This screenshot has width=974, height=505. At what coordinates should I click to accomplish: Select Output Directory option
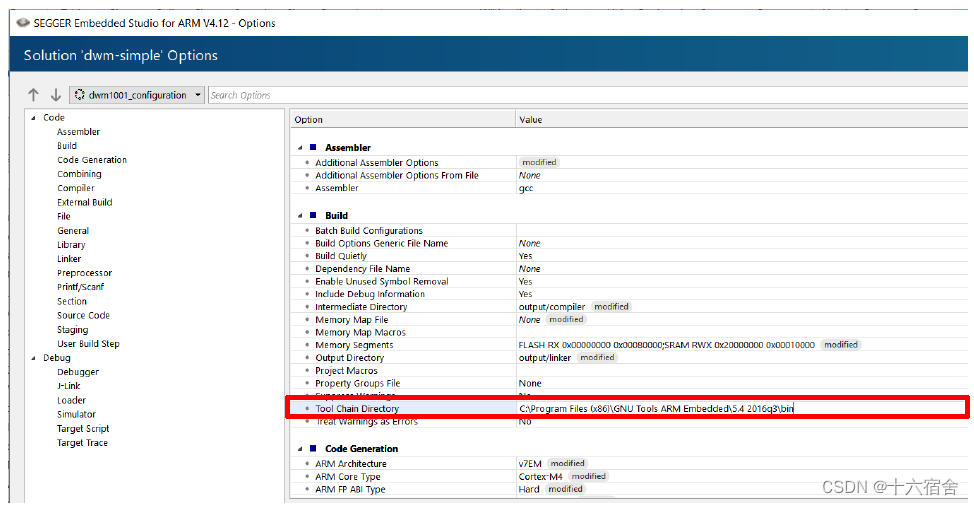pyautogui.click(x=350, y=358)
